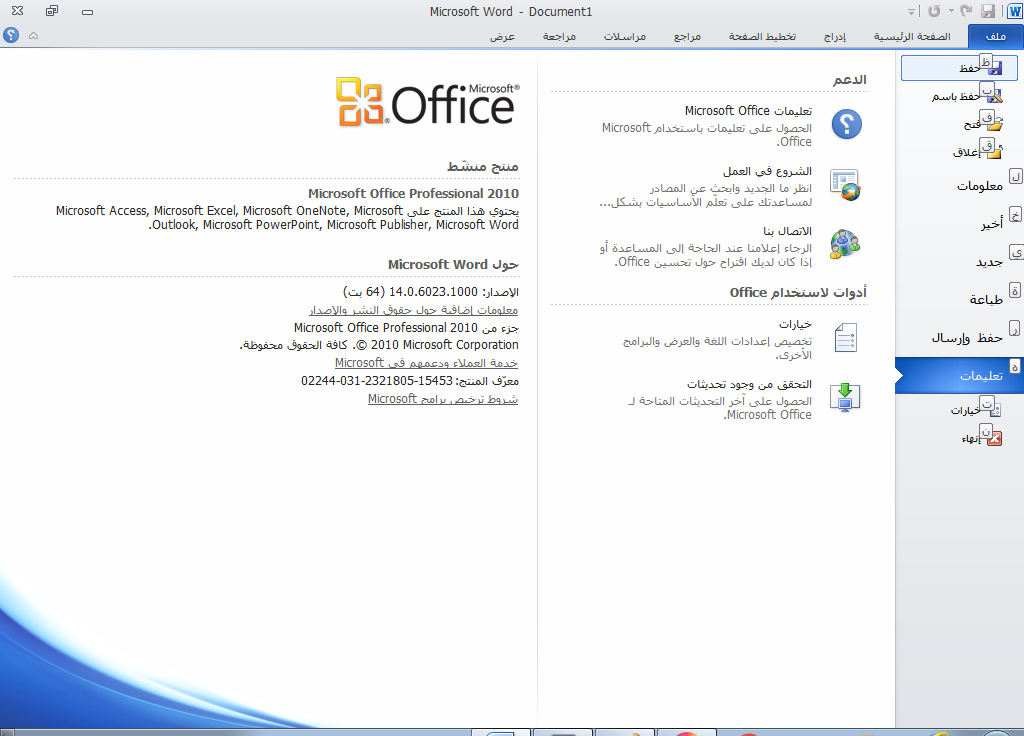Screen dimensions: 1024x736
Task: Open the Page Layout tab (تخطيط الصفحة)
Action: tap(762, 36)
